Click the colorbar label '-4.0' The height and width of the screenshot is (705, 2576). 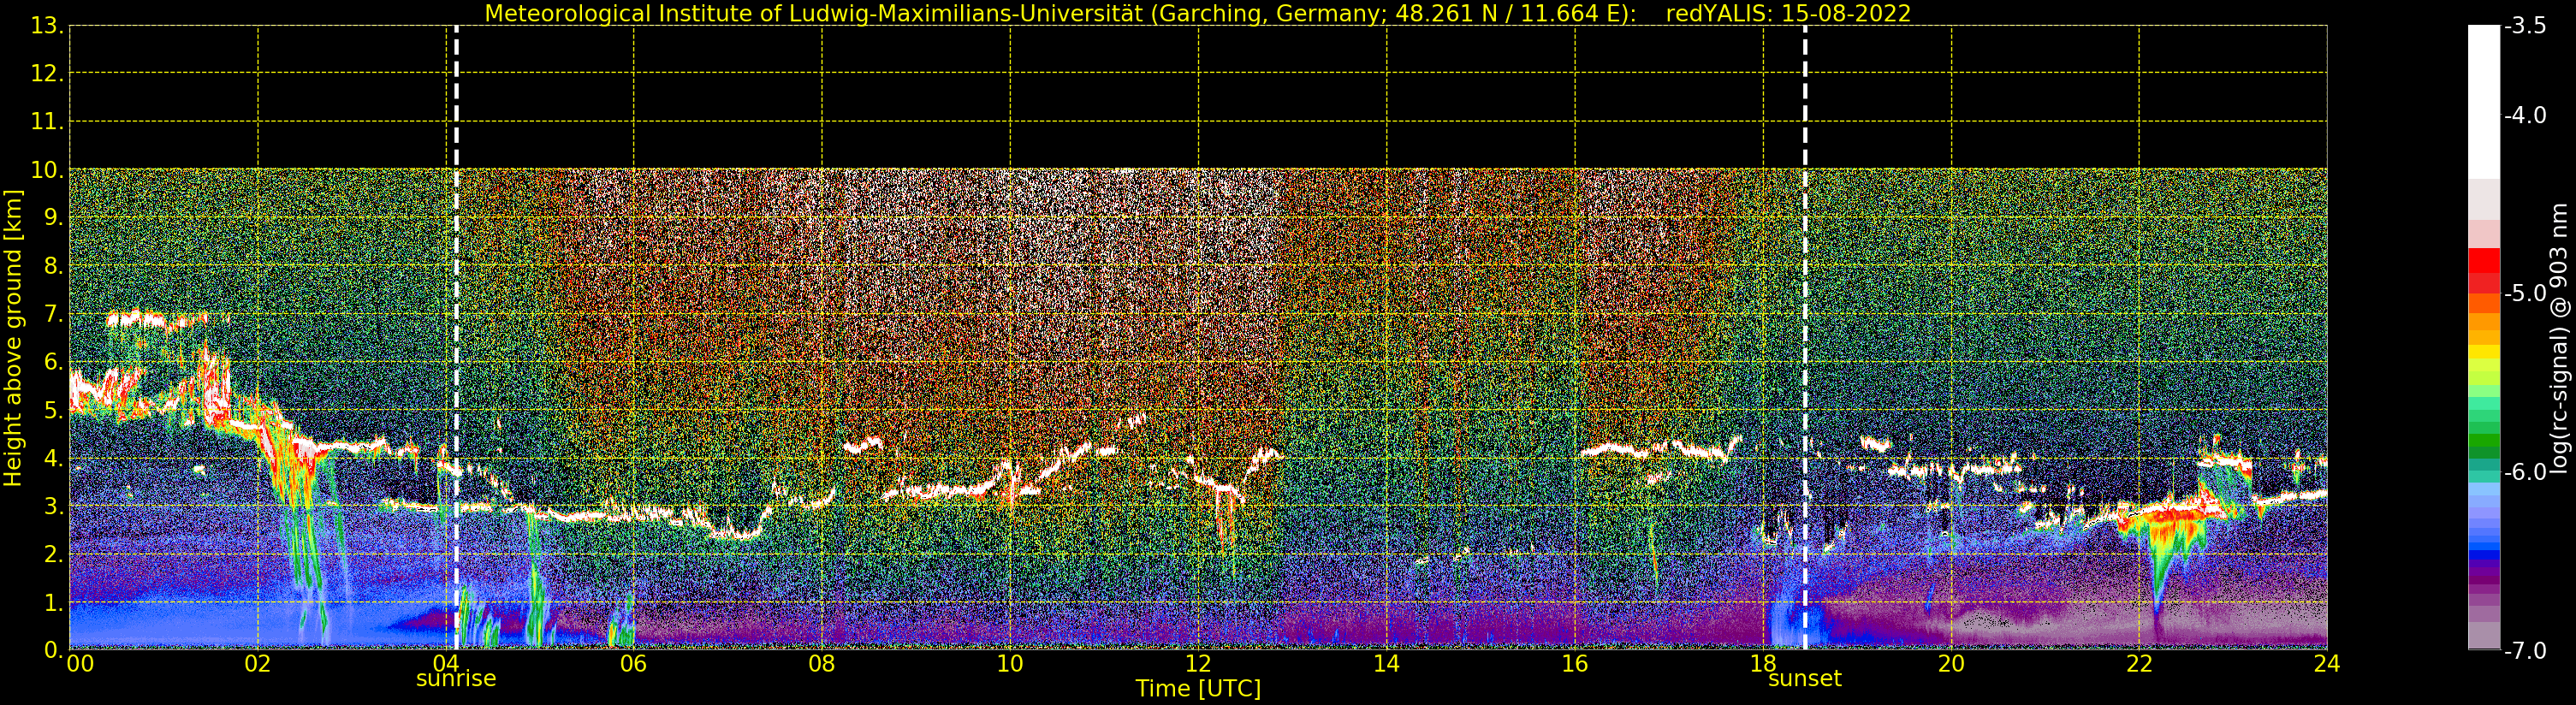[2525, 115]
